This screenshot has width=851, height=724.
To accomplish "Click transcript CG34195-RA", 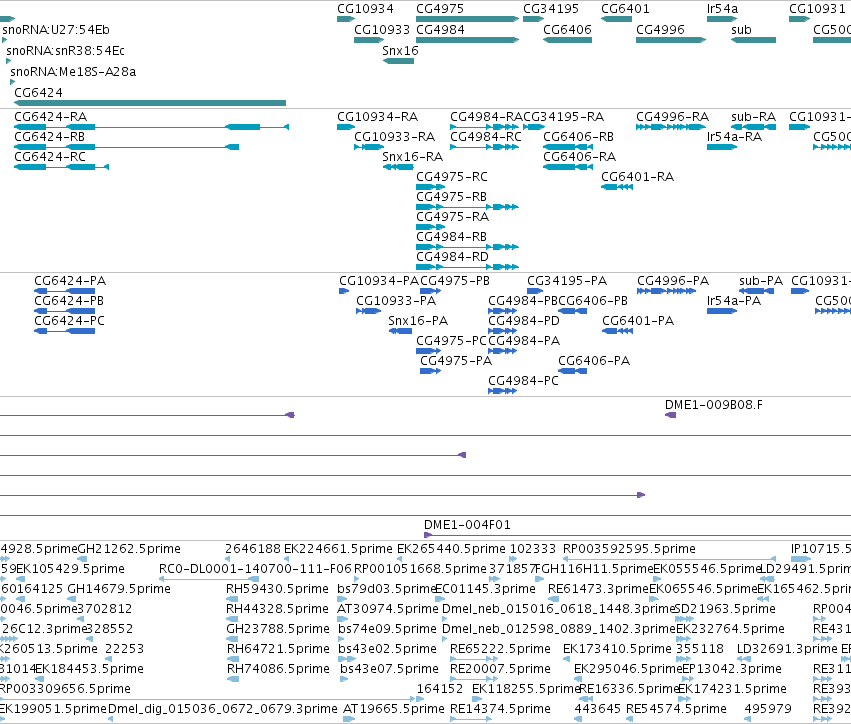I will (x=534, y=127).
